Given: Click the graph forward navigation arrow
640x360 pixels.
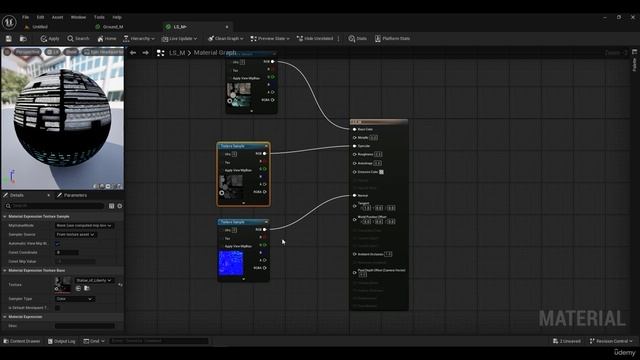Looking at the screenshot, I should (x=145, y=53).
